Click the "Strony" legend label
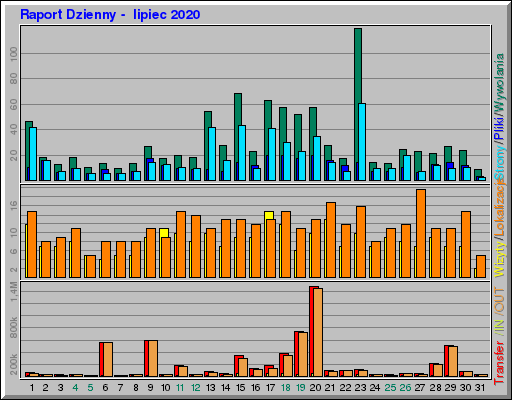 point(499,162)
